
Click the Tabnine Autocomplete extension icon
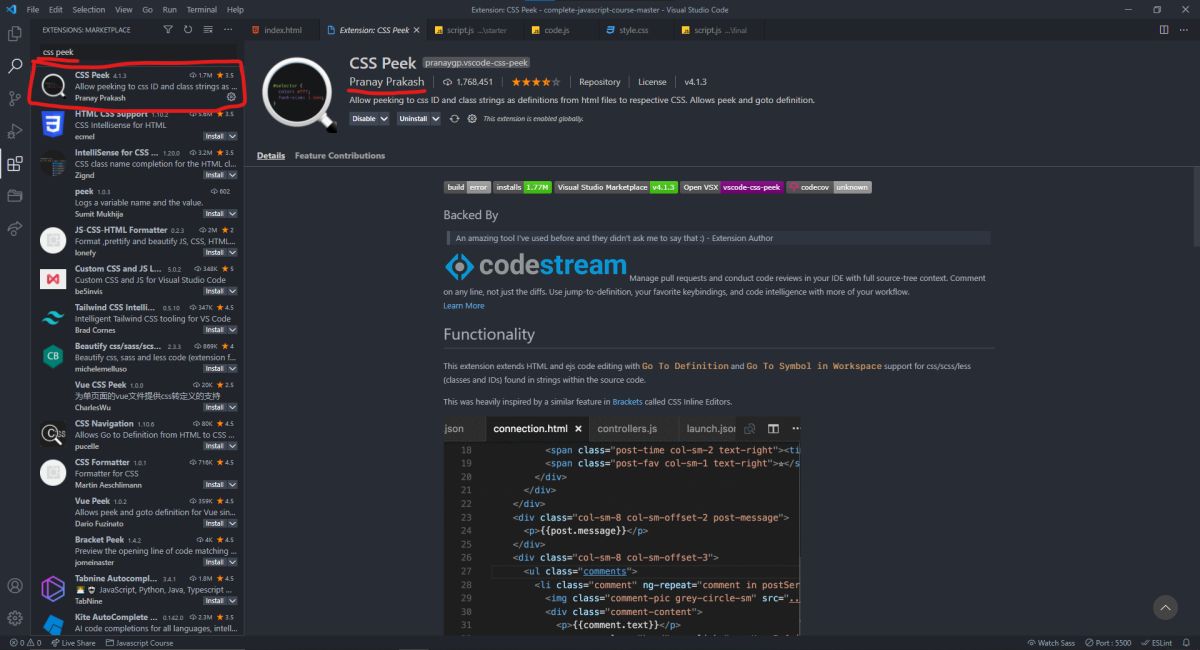click(x=53, y=589)
